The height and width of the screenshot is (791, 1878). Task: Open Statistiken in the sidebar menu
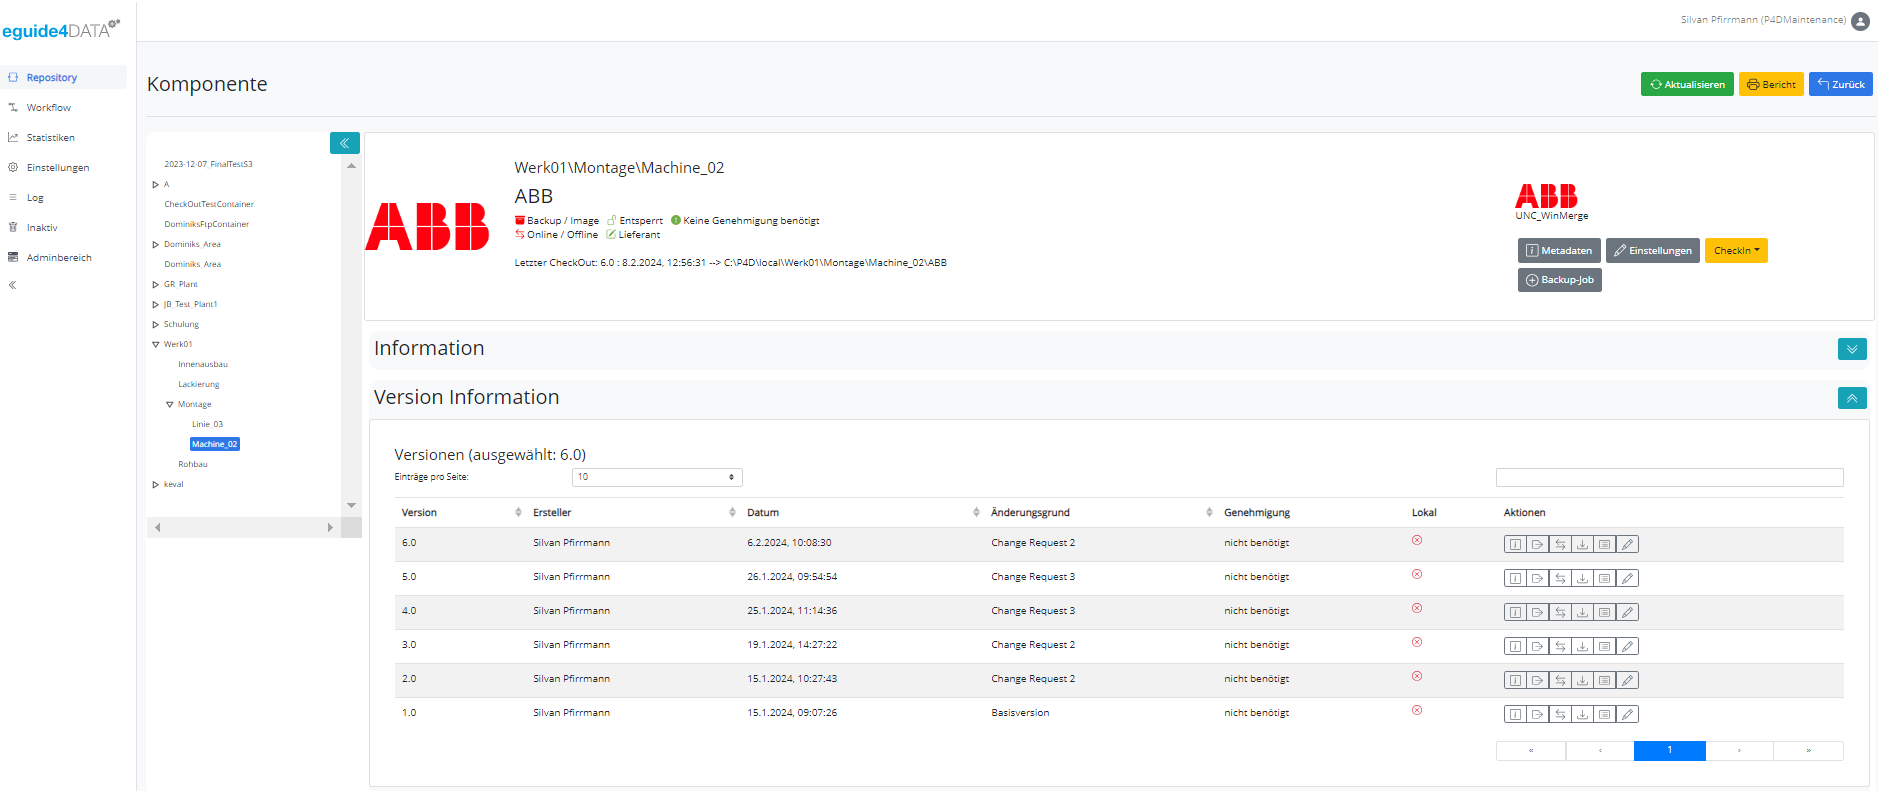point(51,138)
